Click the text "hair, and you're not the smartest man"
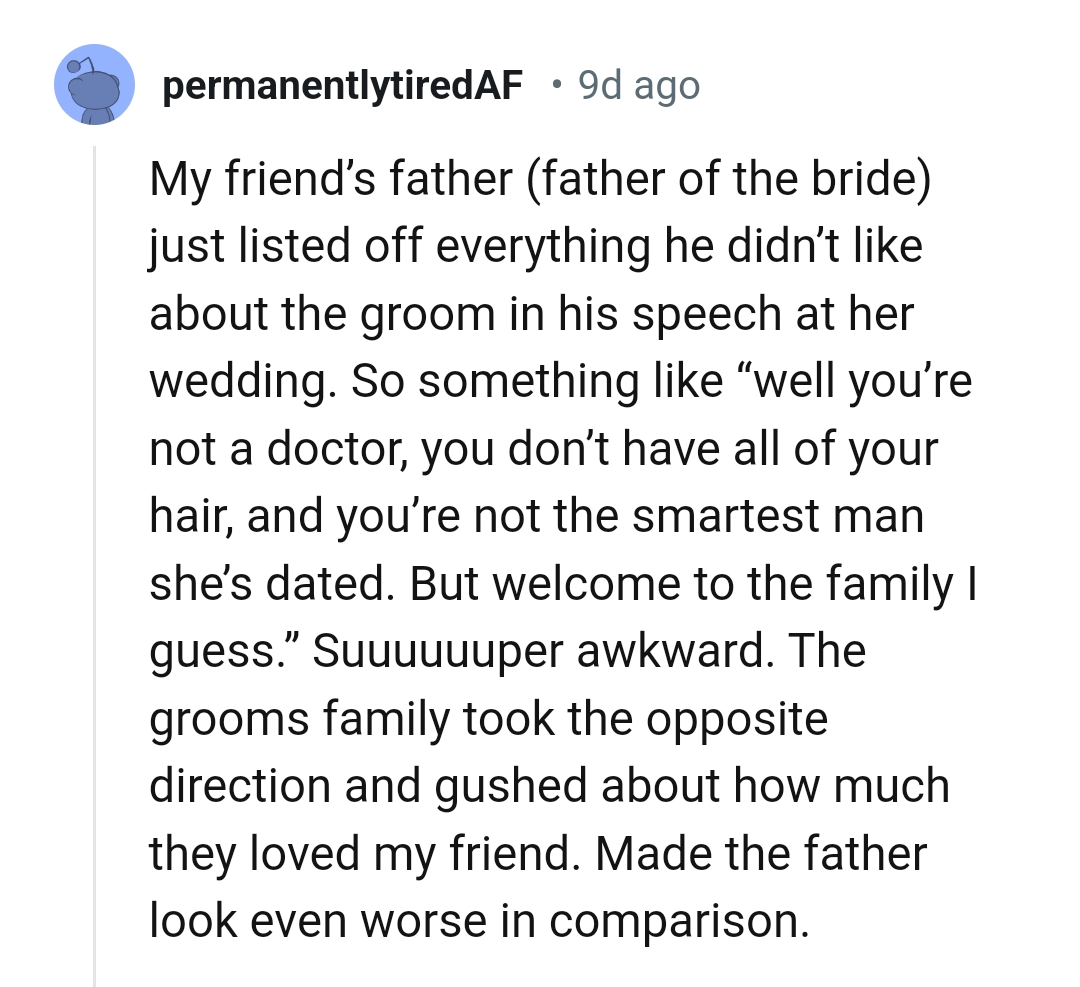The image size is (1080, 987). tap(536, 516)
